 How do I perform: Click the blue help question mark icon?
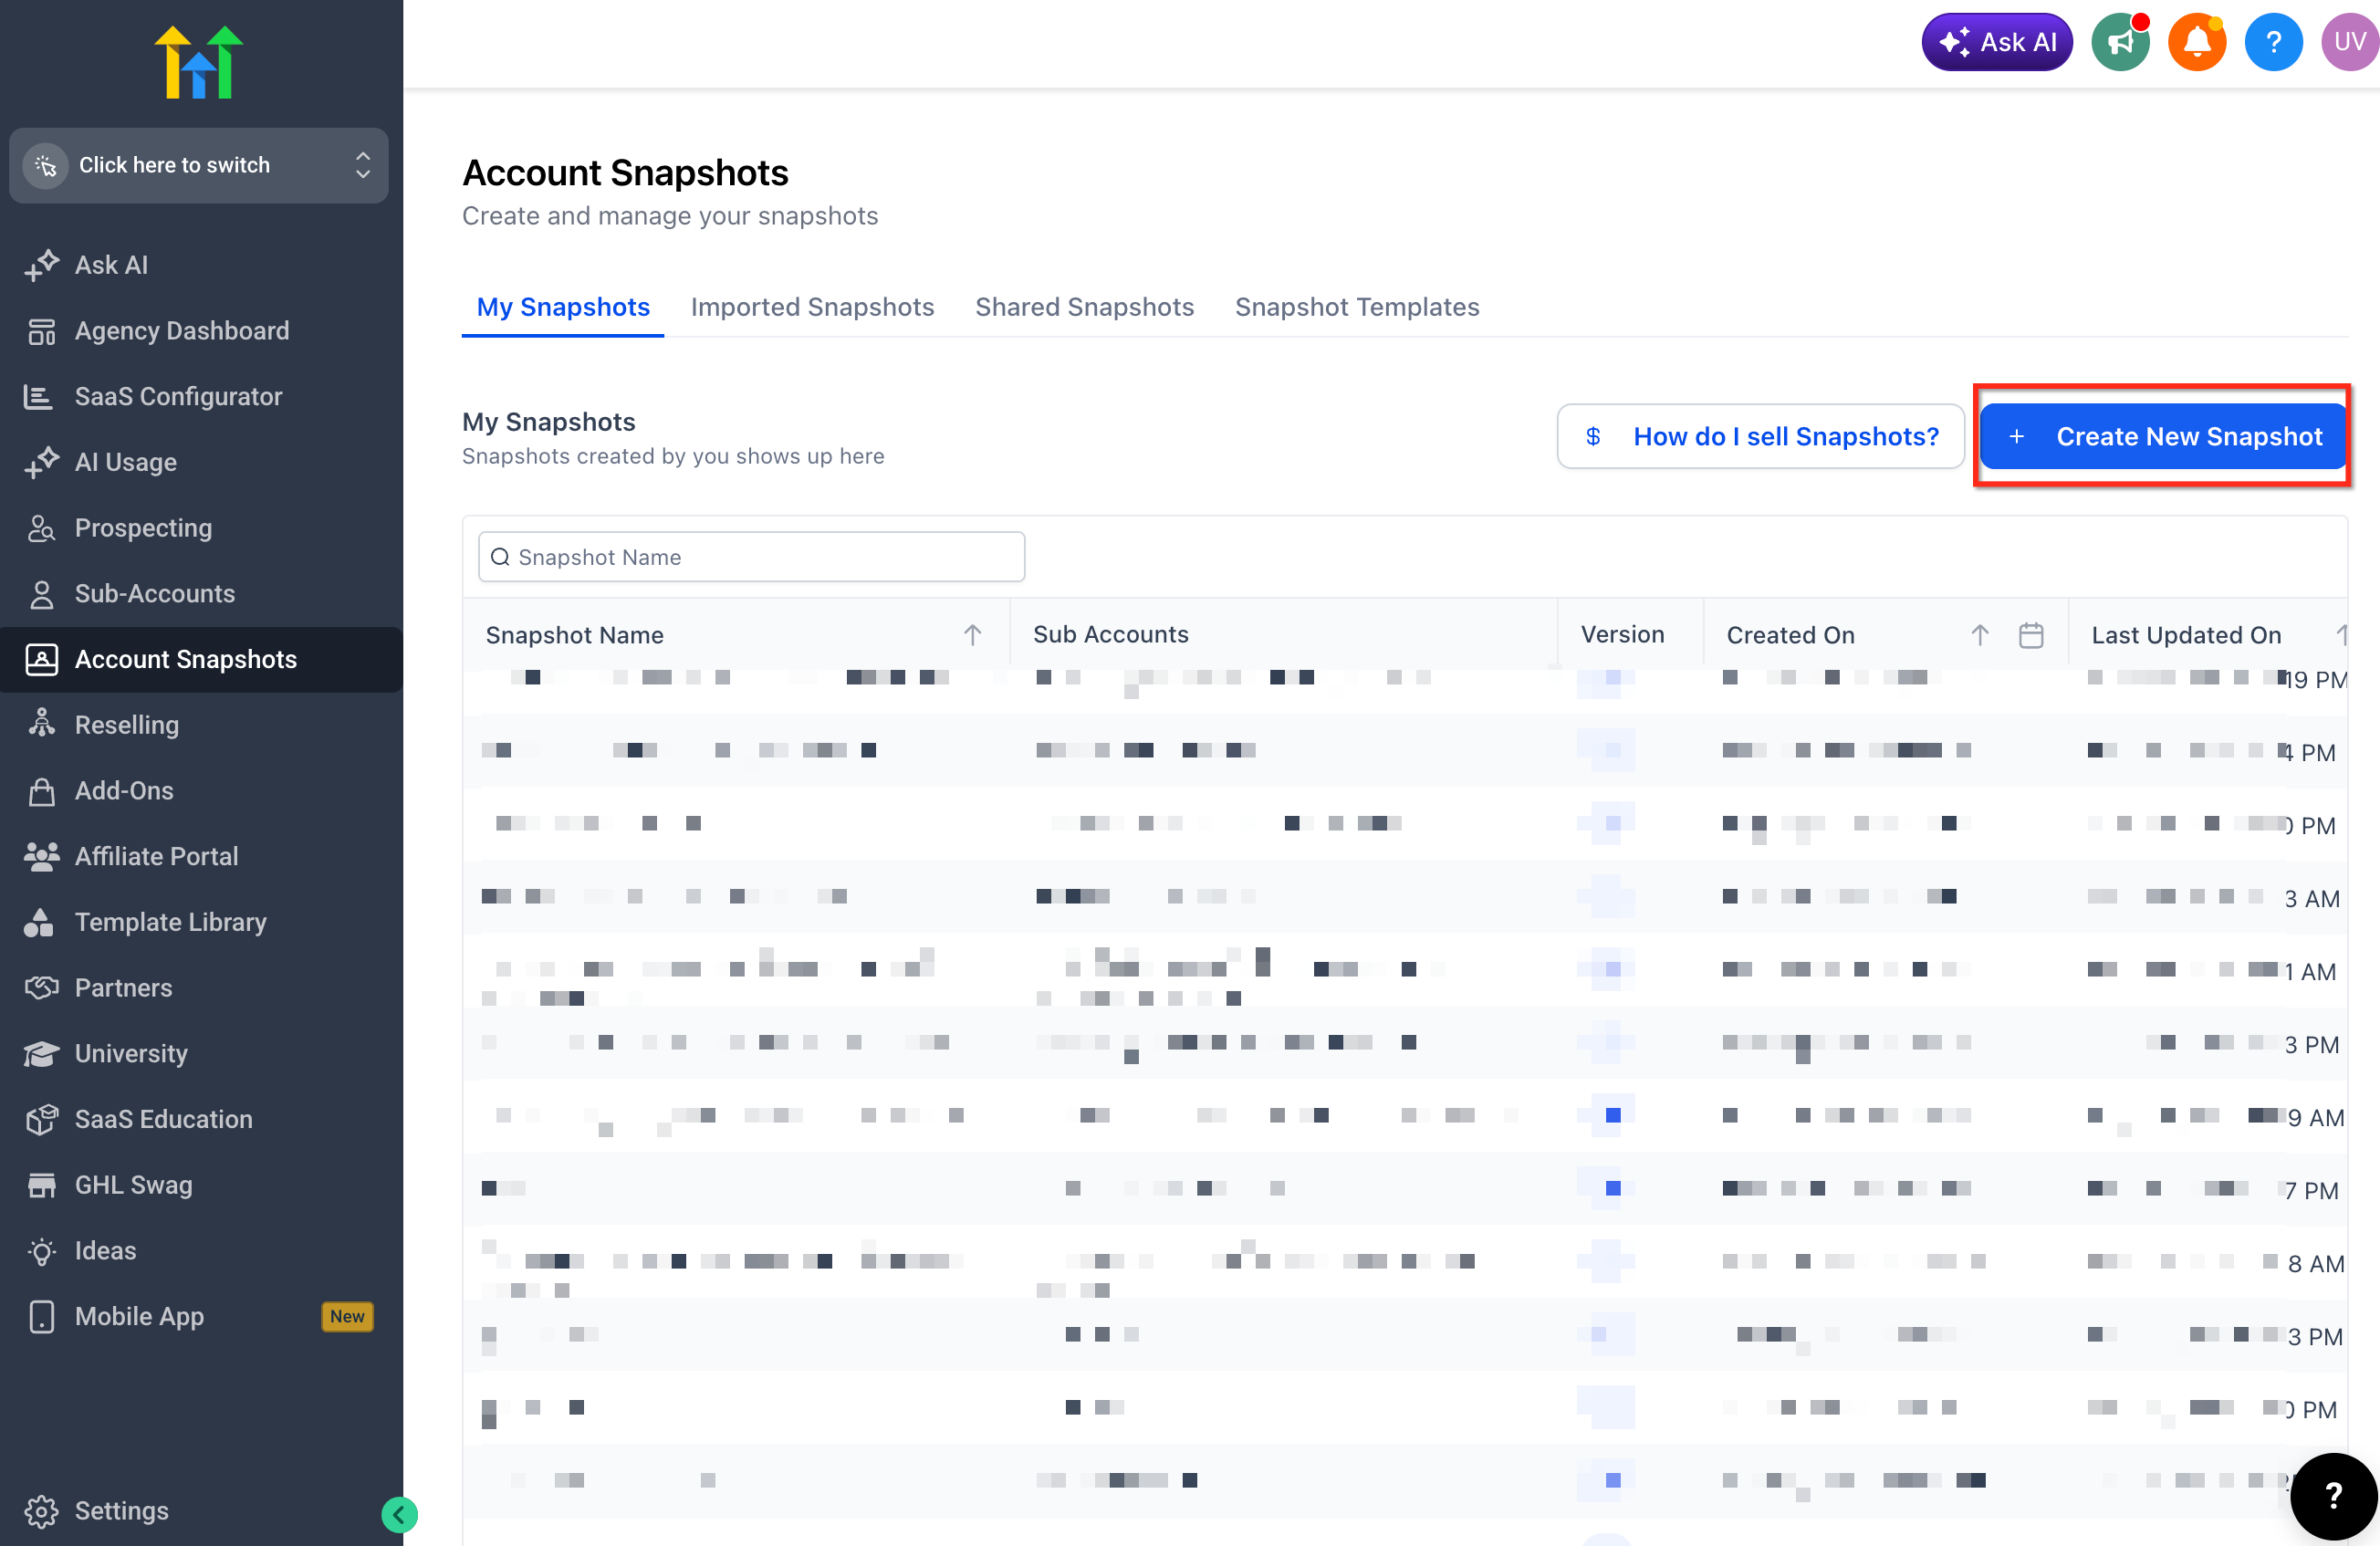pyautogui.click(x=2273, y=42)
